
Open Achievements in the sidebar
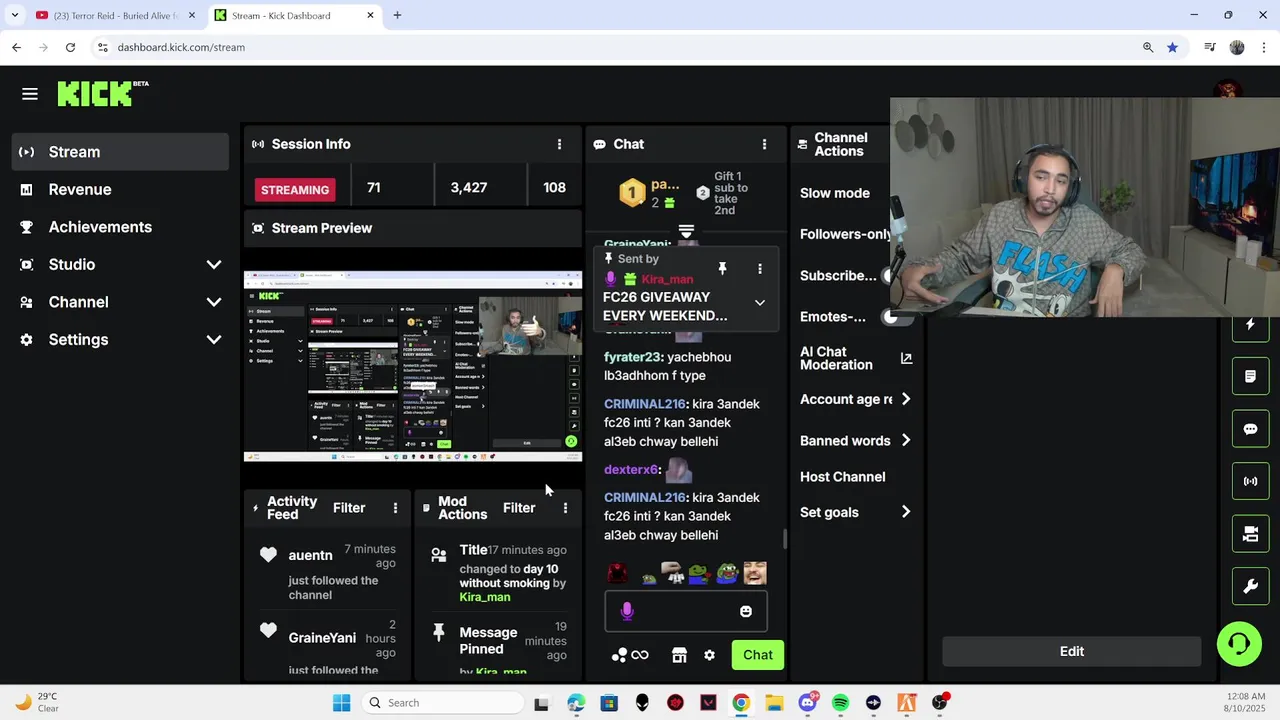tap(120, 227)
